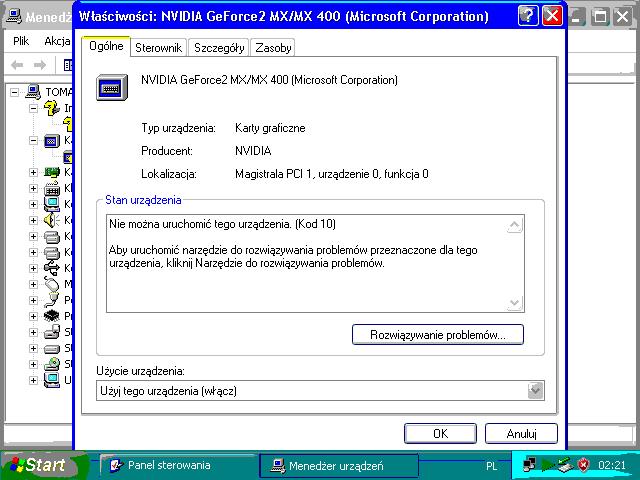Screen dimensions: 640x480
Task: Select the CD-ROM drives icon in device tree
Action: [52, 364]
